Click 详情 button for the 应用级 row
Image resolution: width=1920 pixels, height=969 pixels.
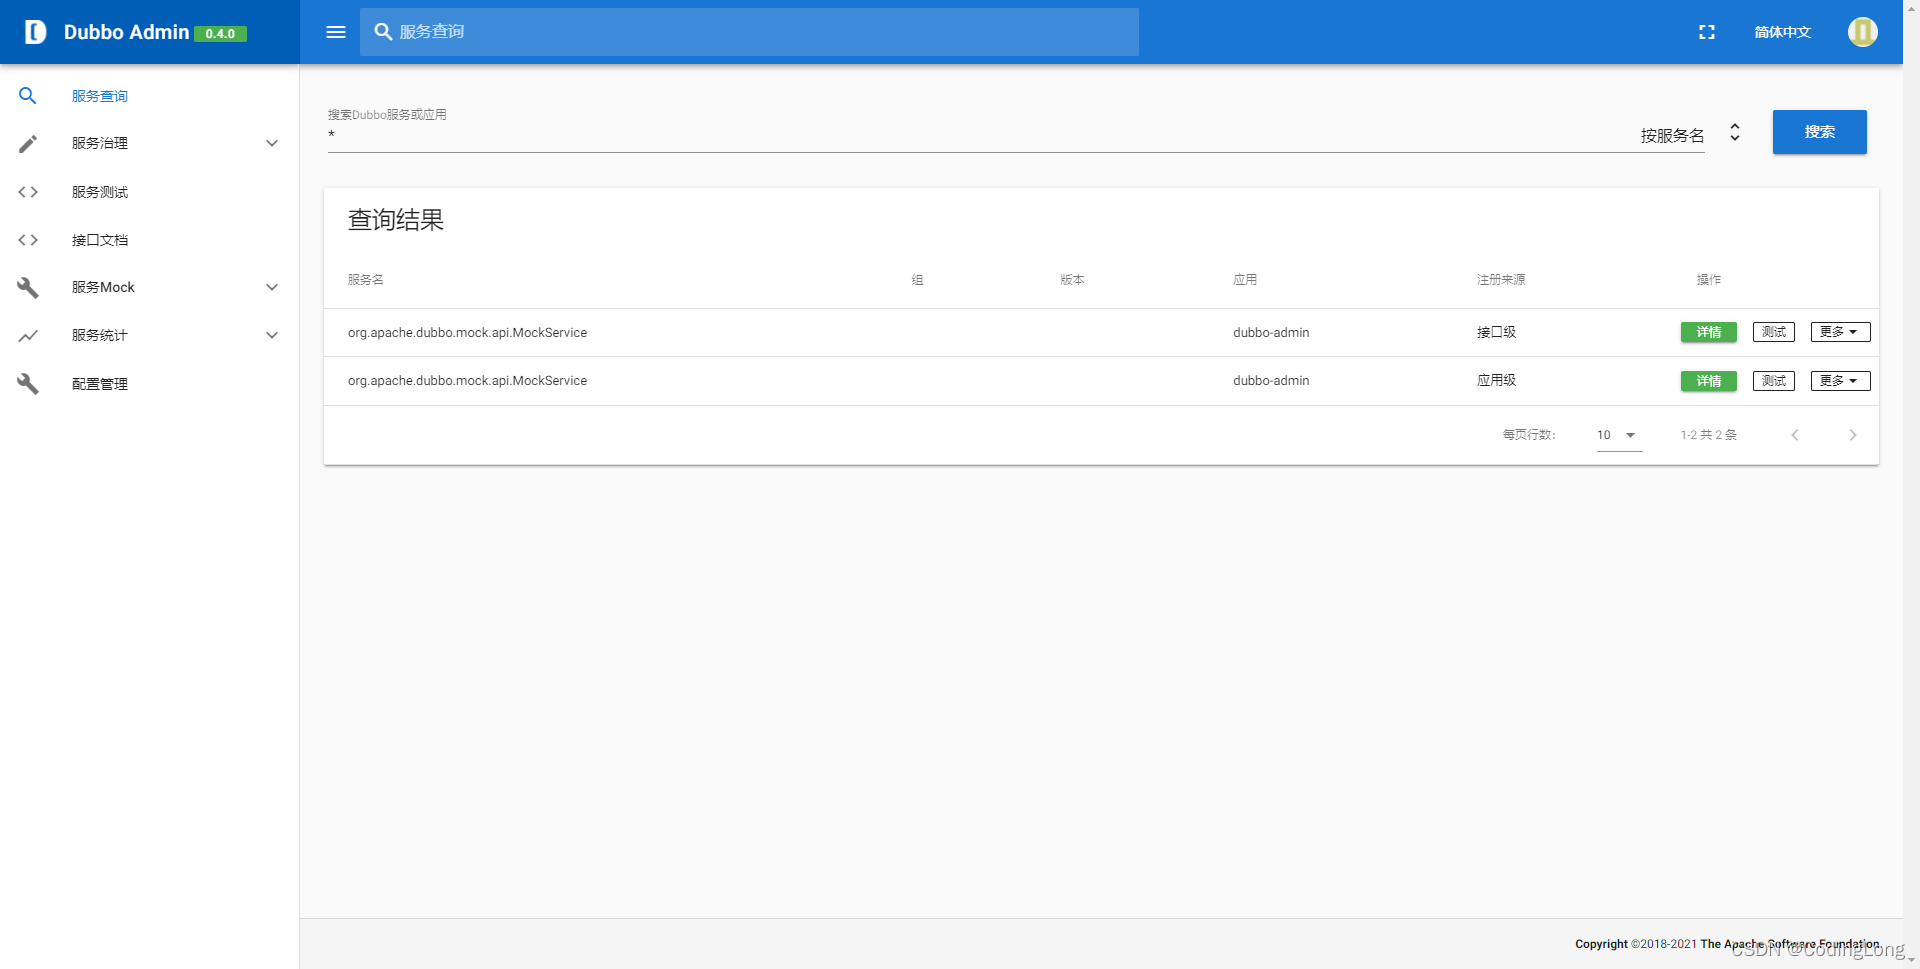pos(1708,381)
